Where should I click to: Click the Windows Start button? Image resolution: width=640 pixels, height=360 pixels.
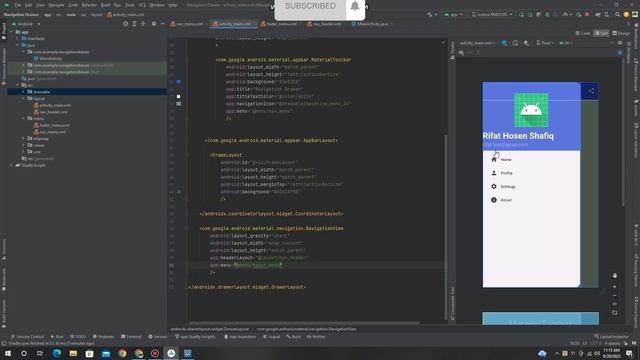8,353
